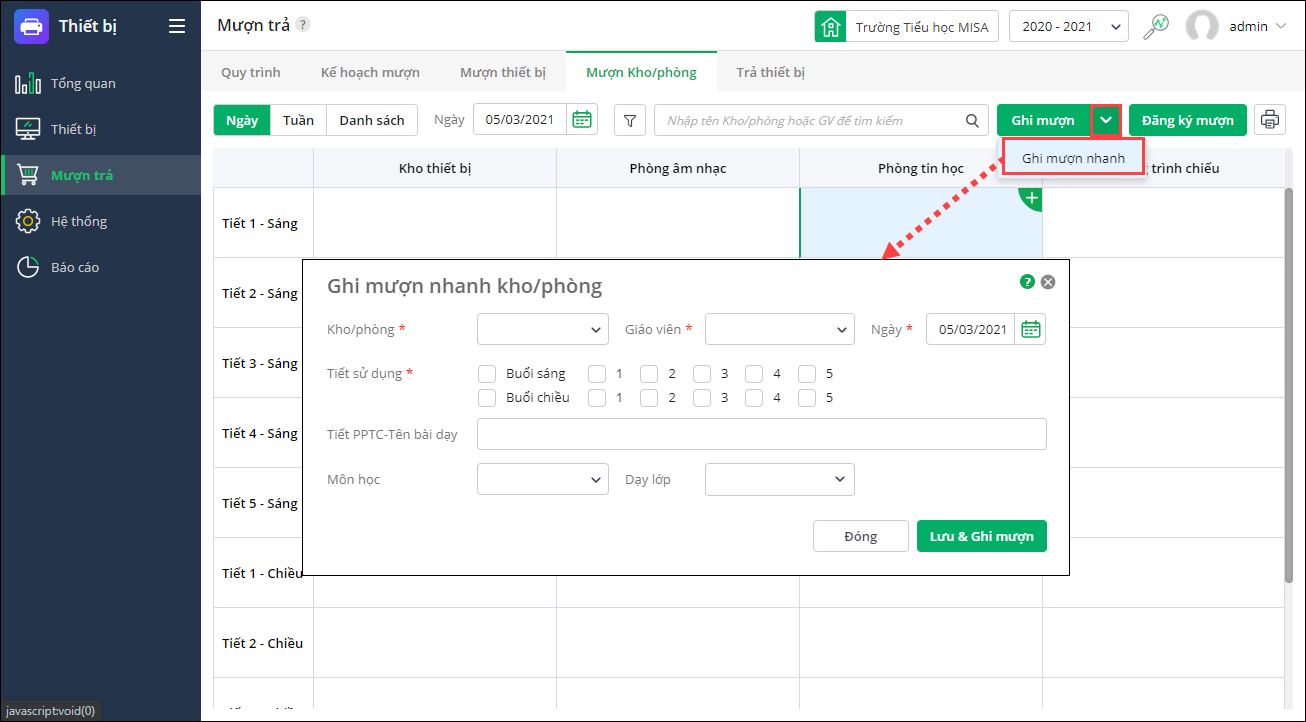The height and width of the screenshot is (722, 1306).
Task: Switch to Trả thiết bị tab
Action: (771, 72)
